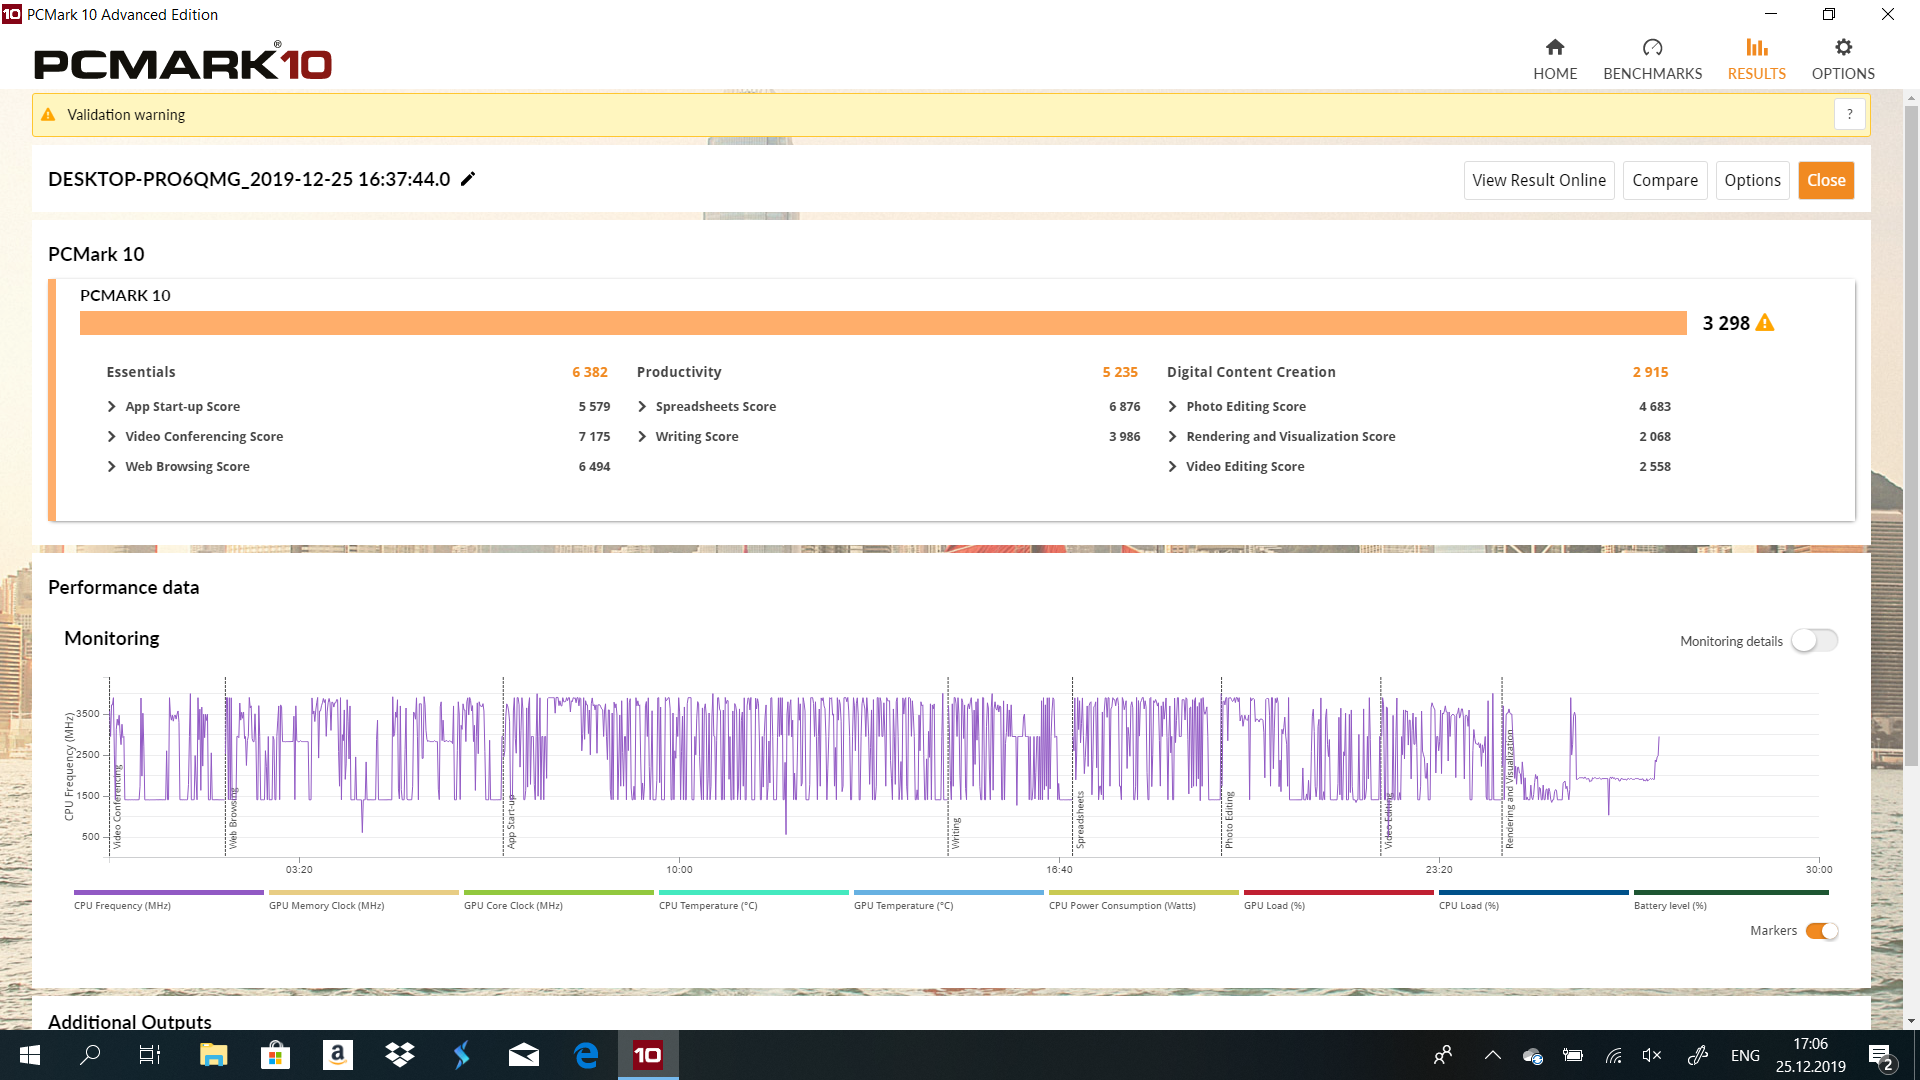
Task: Click the score warning triangle icon
Action: 1765,323
